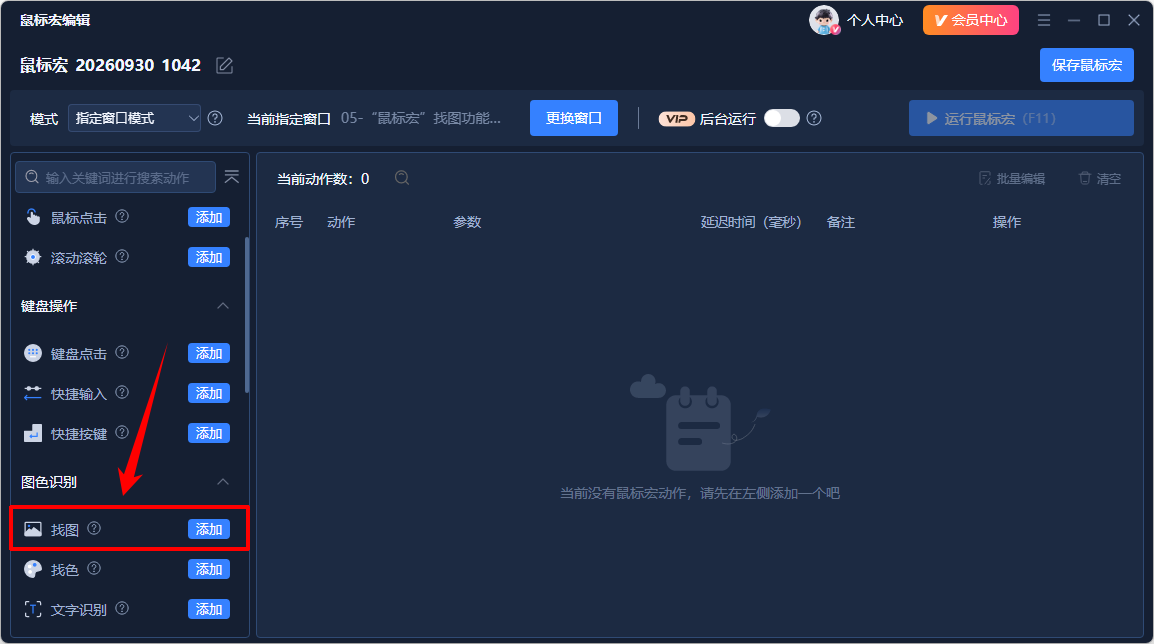Toggle the 后台运行 background run switch

pos(782,118)
